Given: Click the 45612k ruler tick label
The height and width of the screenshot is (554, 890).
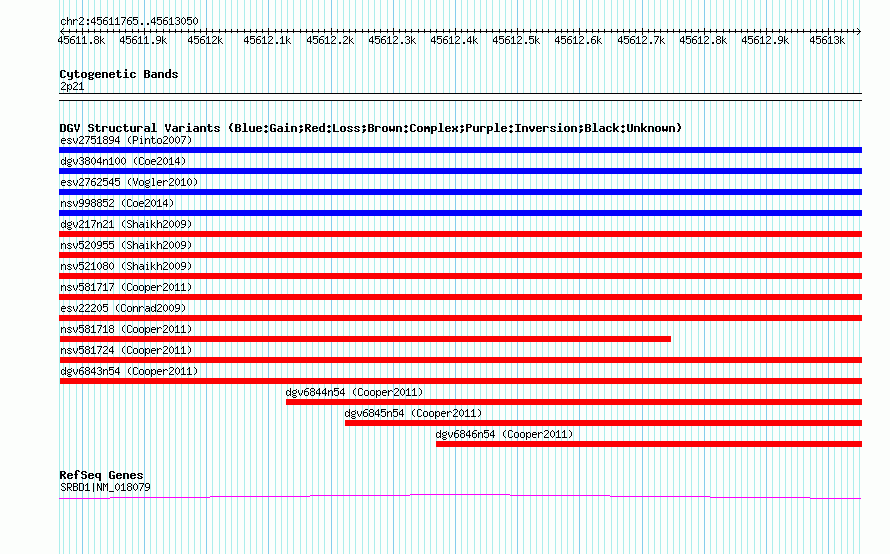Looking at the screenshot, I should coord(205,40).
